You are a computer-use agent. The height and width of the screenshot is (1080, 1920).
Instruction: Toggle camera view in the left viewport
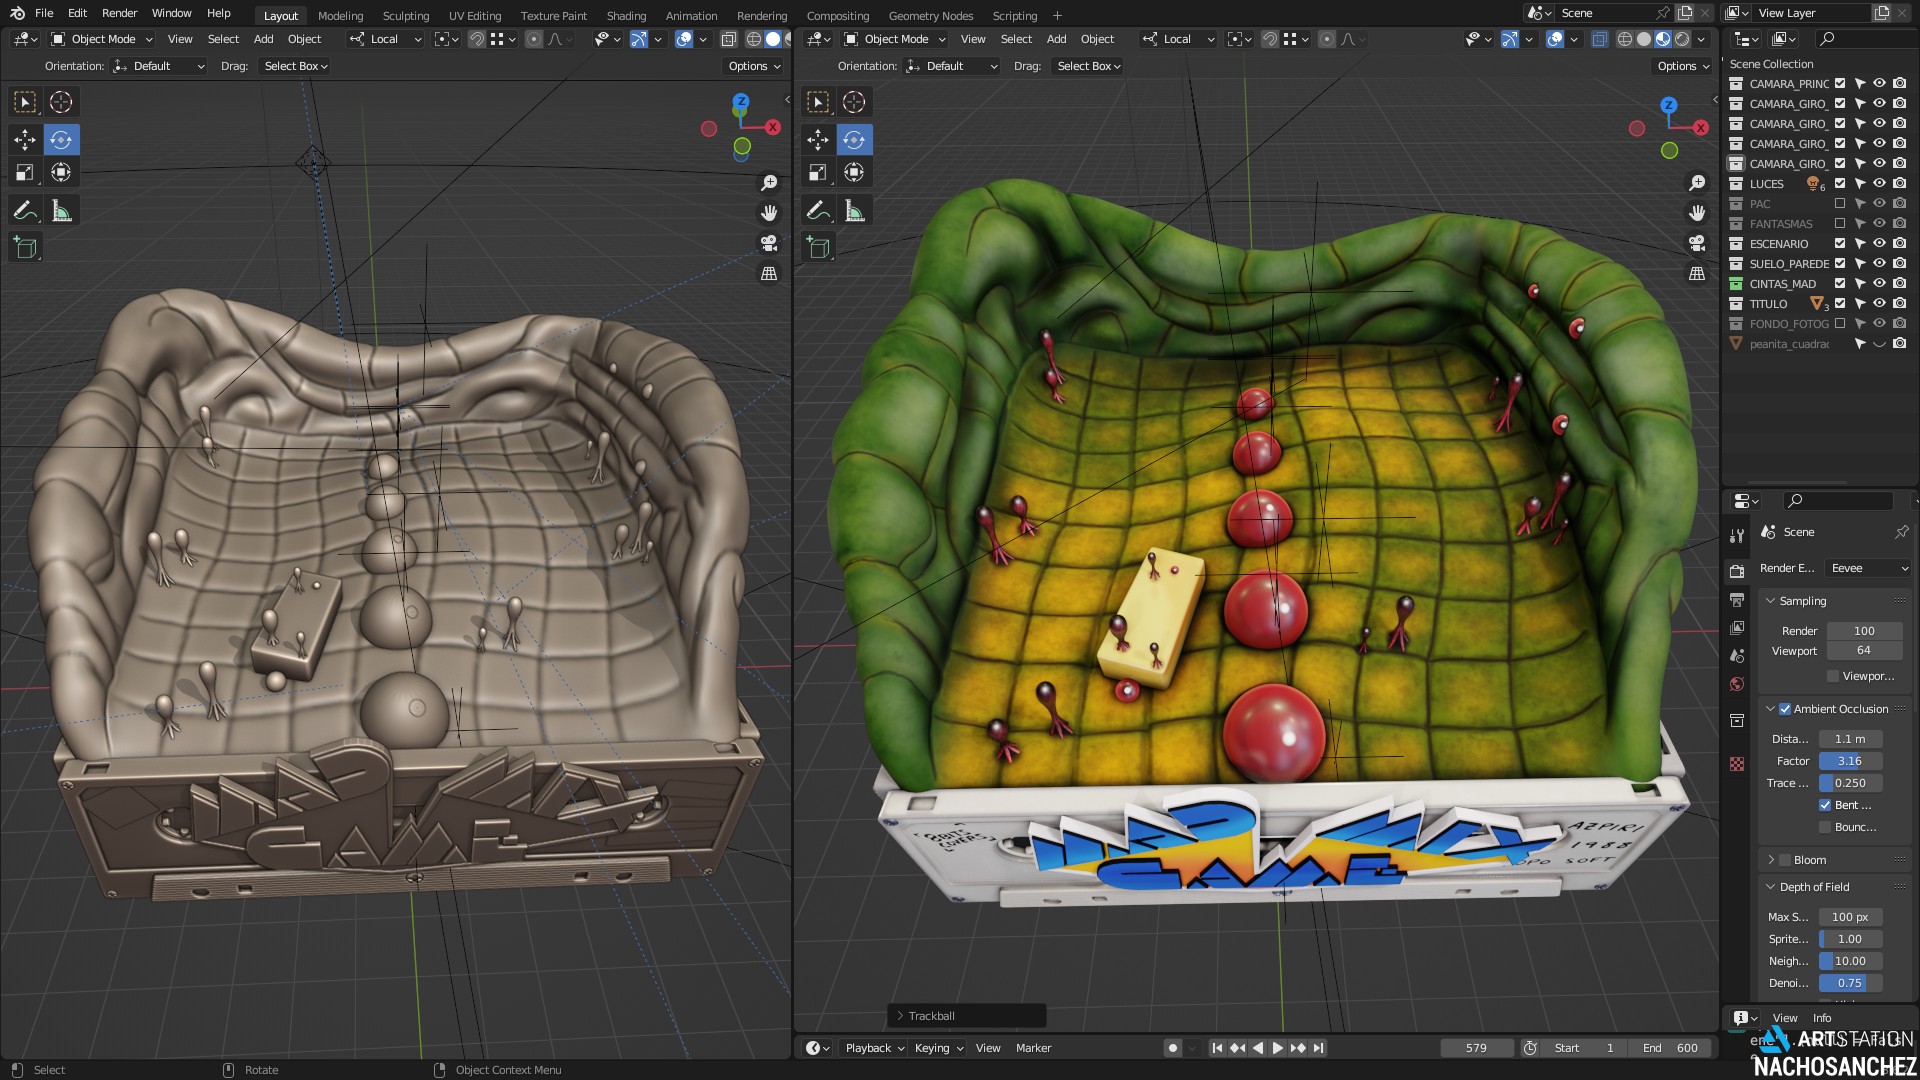point(769,243)
